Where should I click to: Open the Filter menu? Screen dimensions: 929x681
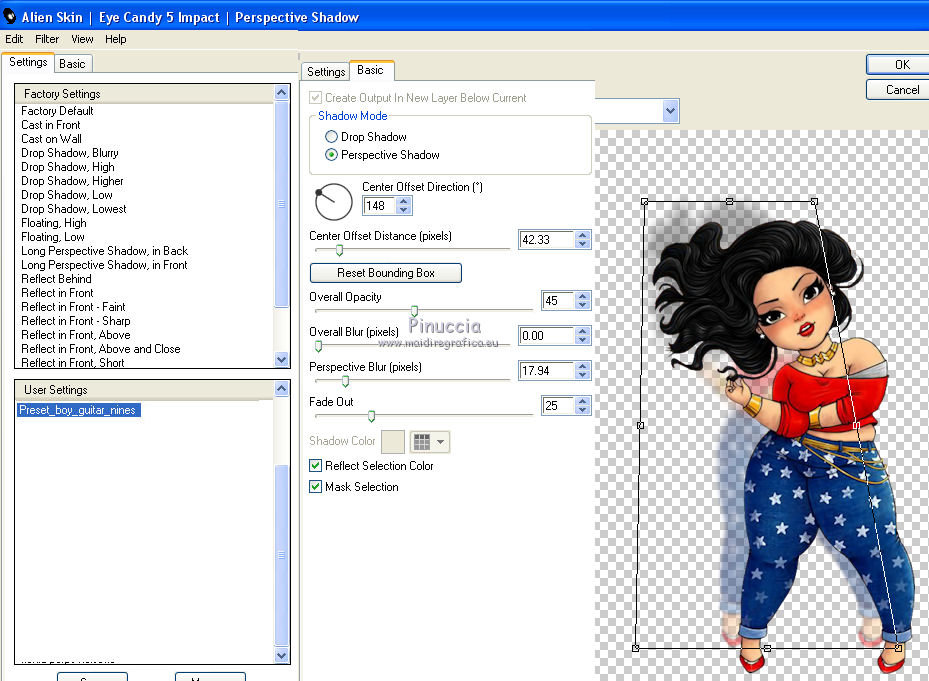[47, 39]
